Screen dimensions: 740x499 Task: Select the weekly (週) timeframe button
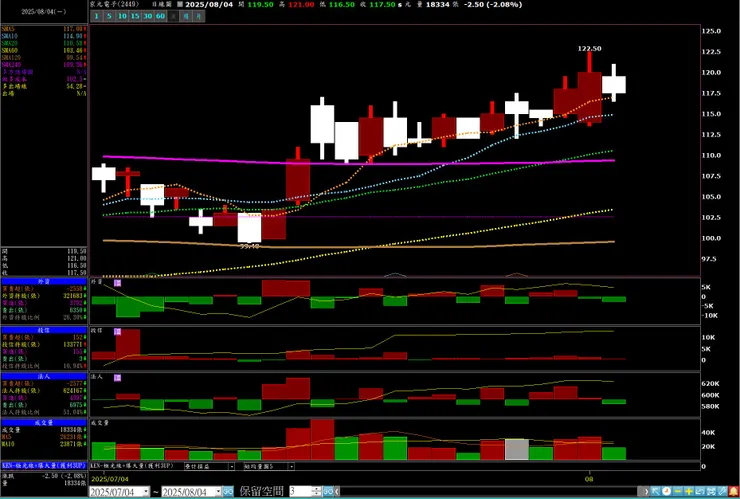point(186,16)
